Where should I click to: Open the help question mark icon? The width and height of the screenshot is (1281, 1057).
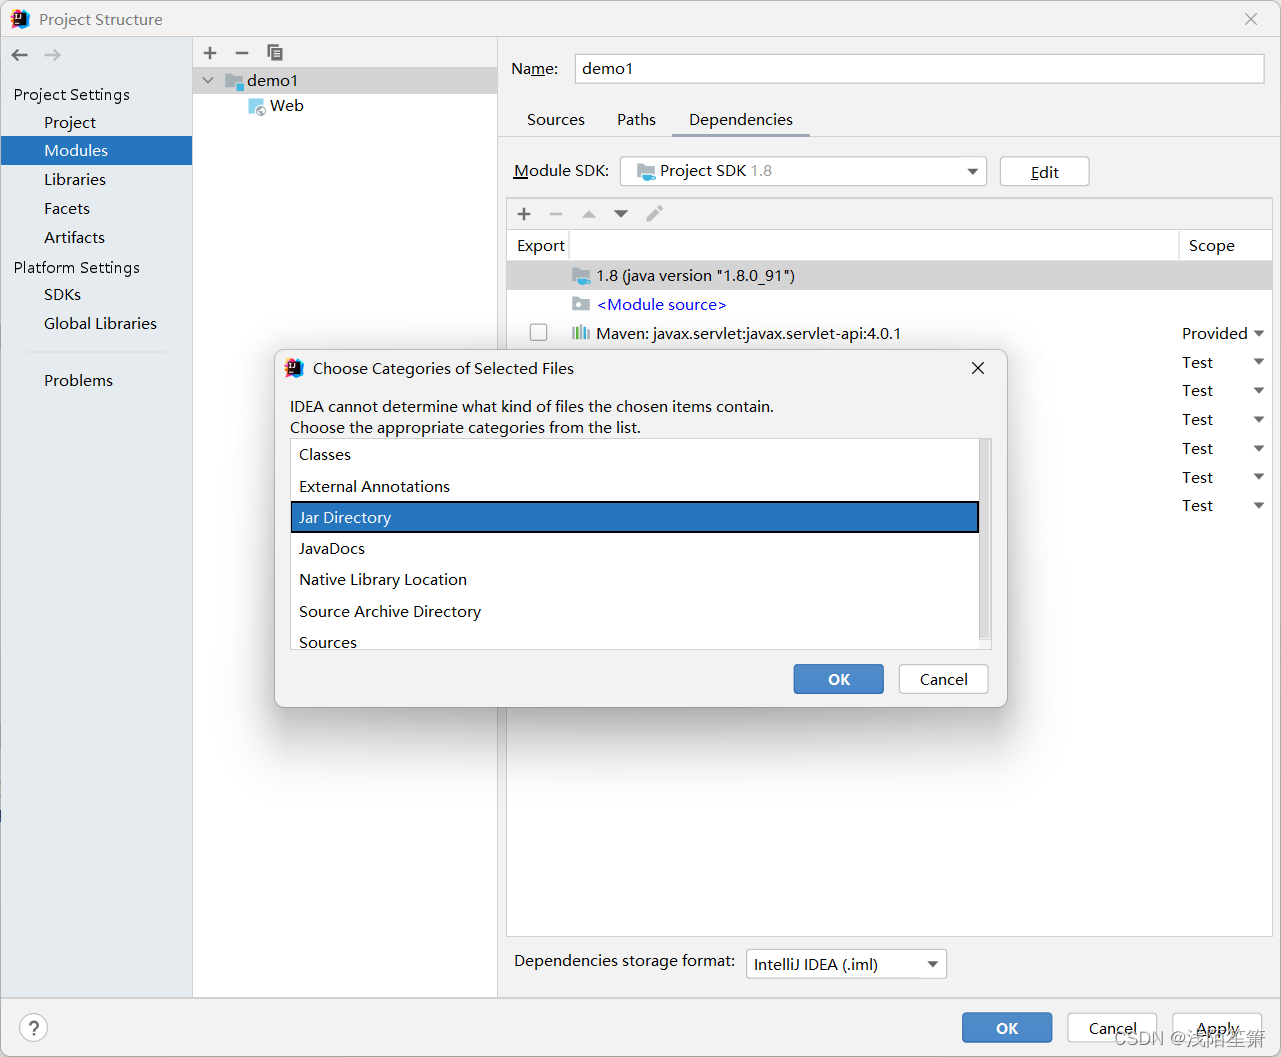pos(33,1027)
